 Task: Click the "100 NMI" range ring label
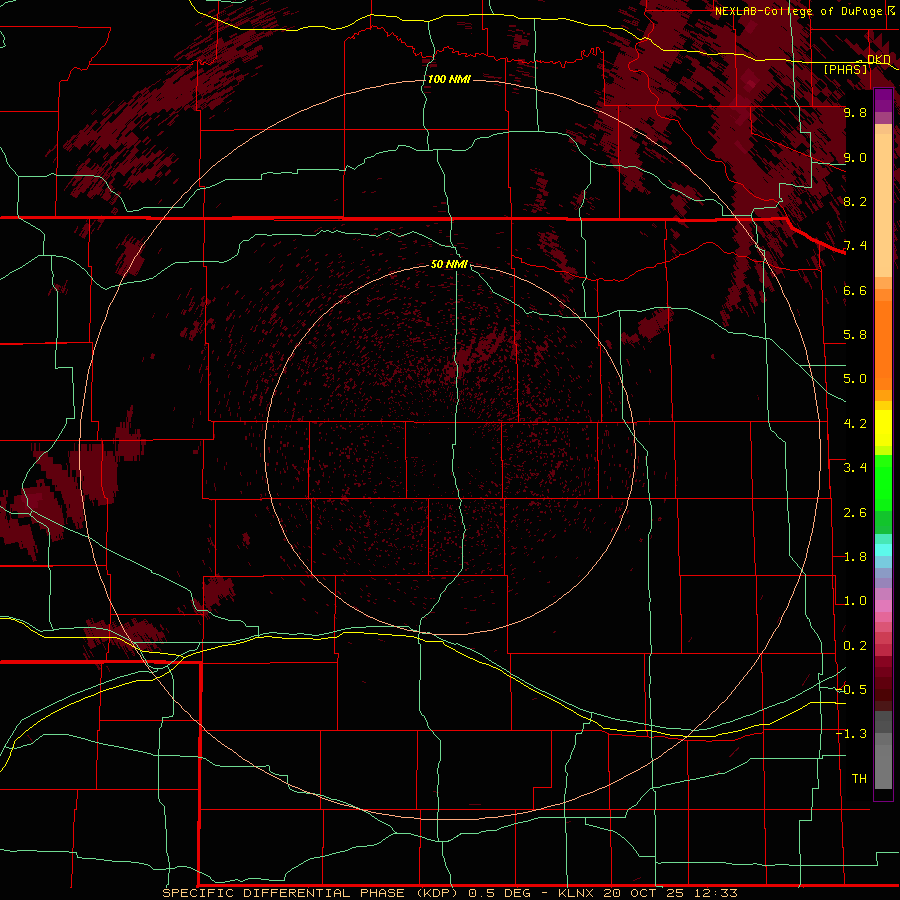[x=449, y=79]
